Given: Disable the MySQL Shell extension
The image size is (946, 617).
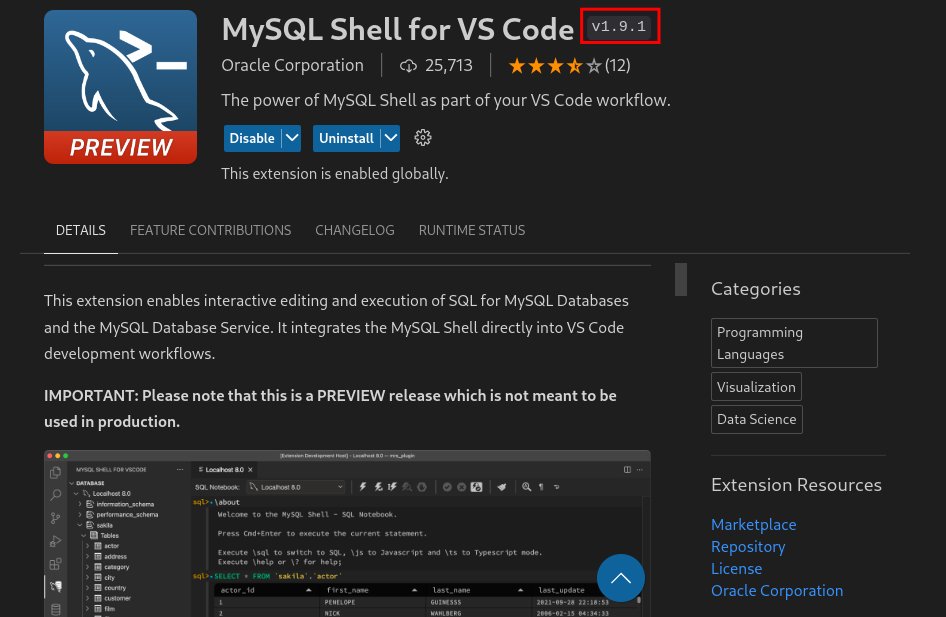Looking at the screenshot, I should point(252,138).
